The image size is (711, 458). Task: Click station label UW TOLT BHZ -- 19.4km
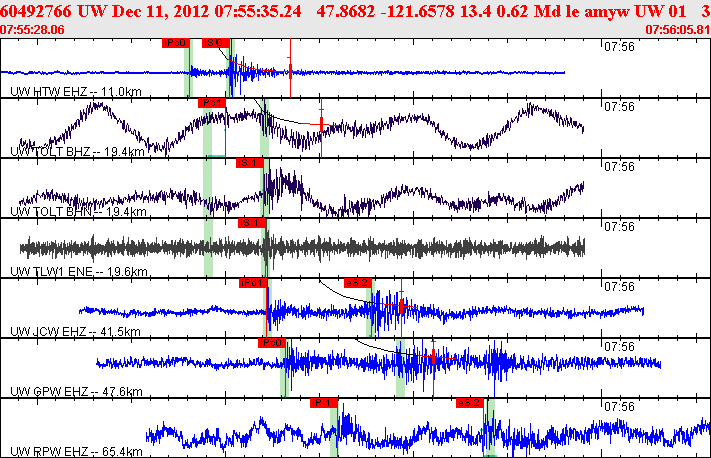pyautogui.click(x=78, y=151)
